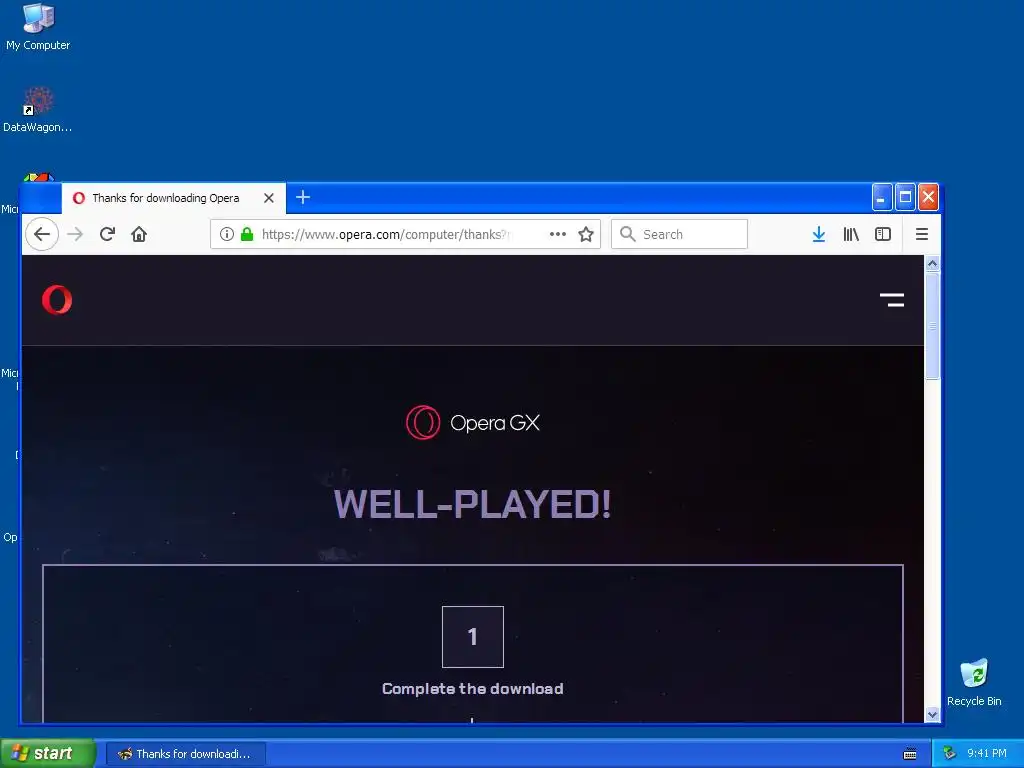This screenshot has height=768, width=1024.
Task: Open the Opera site hamburger menu
Action: point(892,300)
